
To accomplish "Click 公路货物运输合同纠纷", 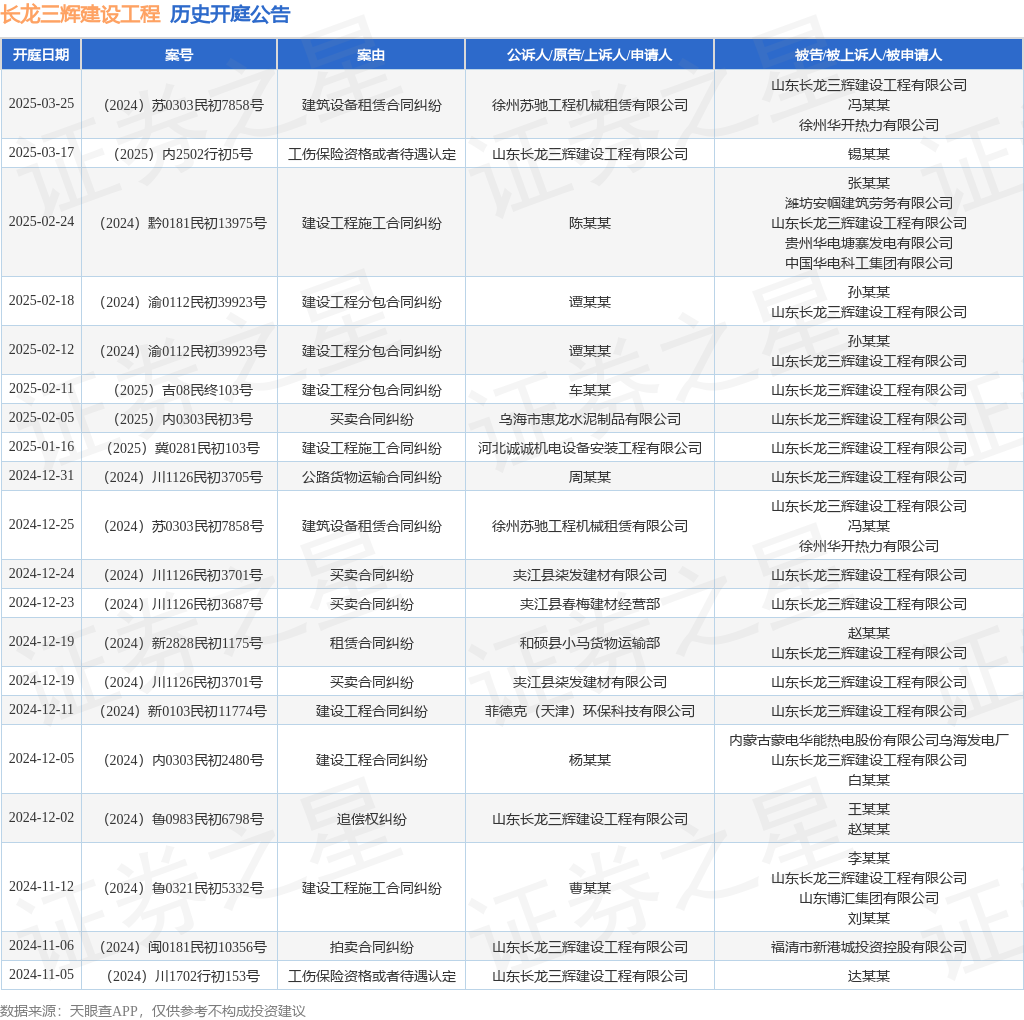I will [x=372, y=477].
